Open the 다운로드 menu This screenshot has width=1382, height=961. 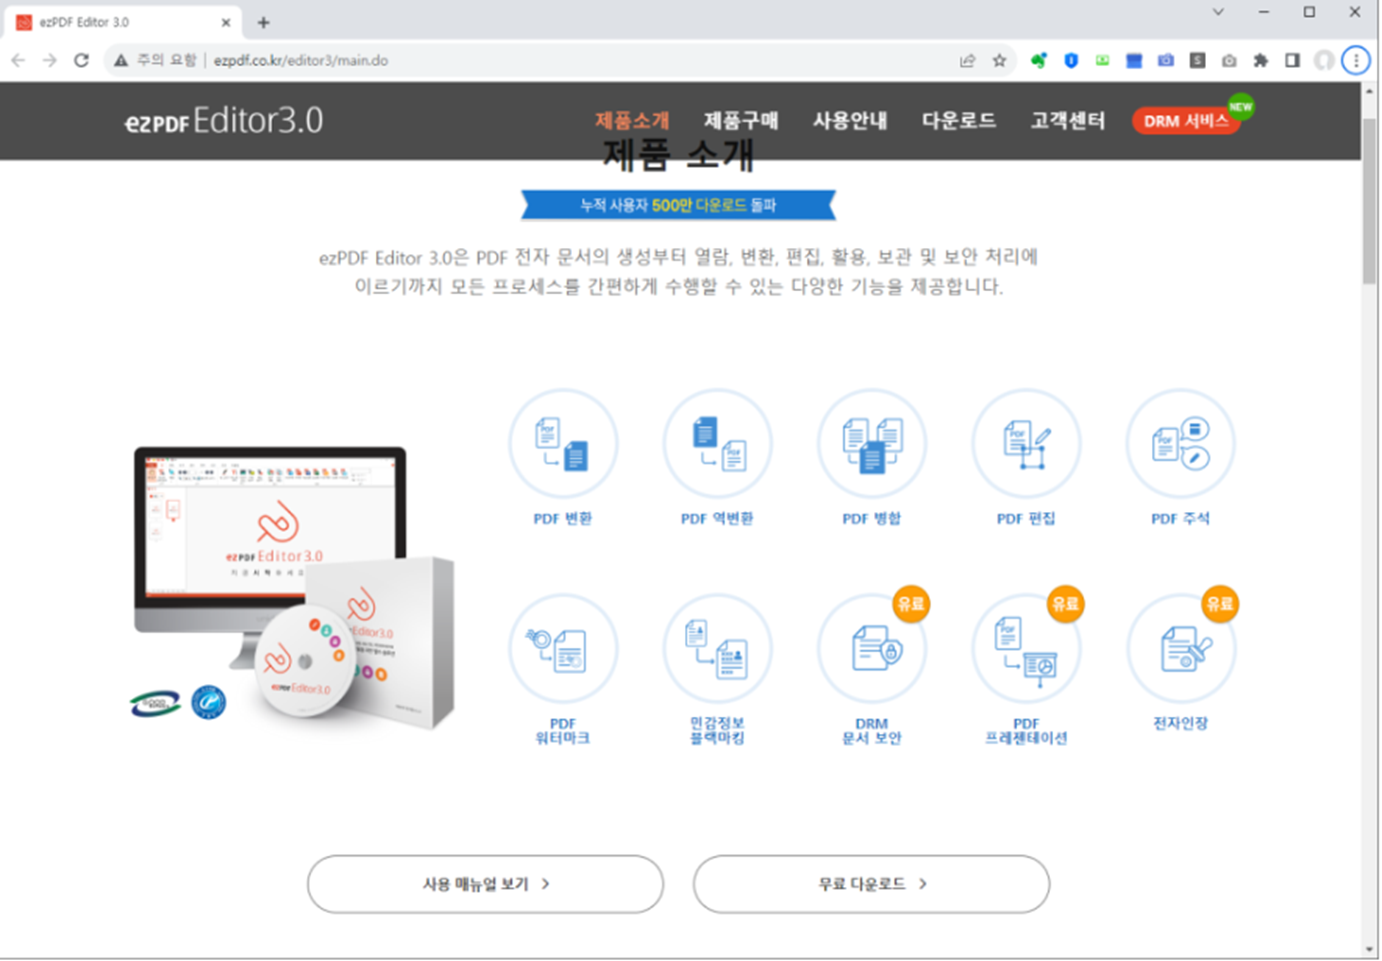(959, 120)
